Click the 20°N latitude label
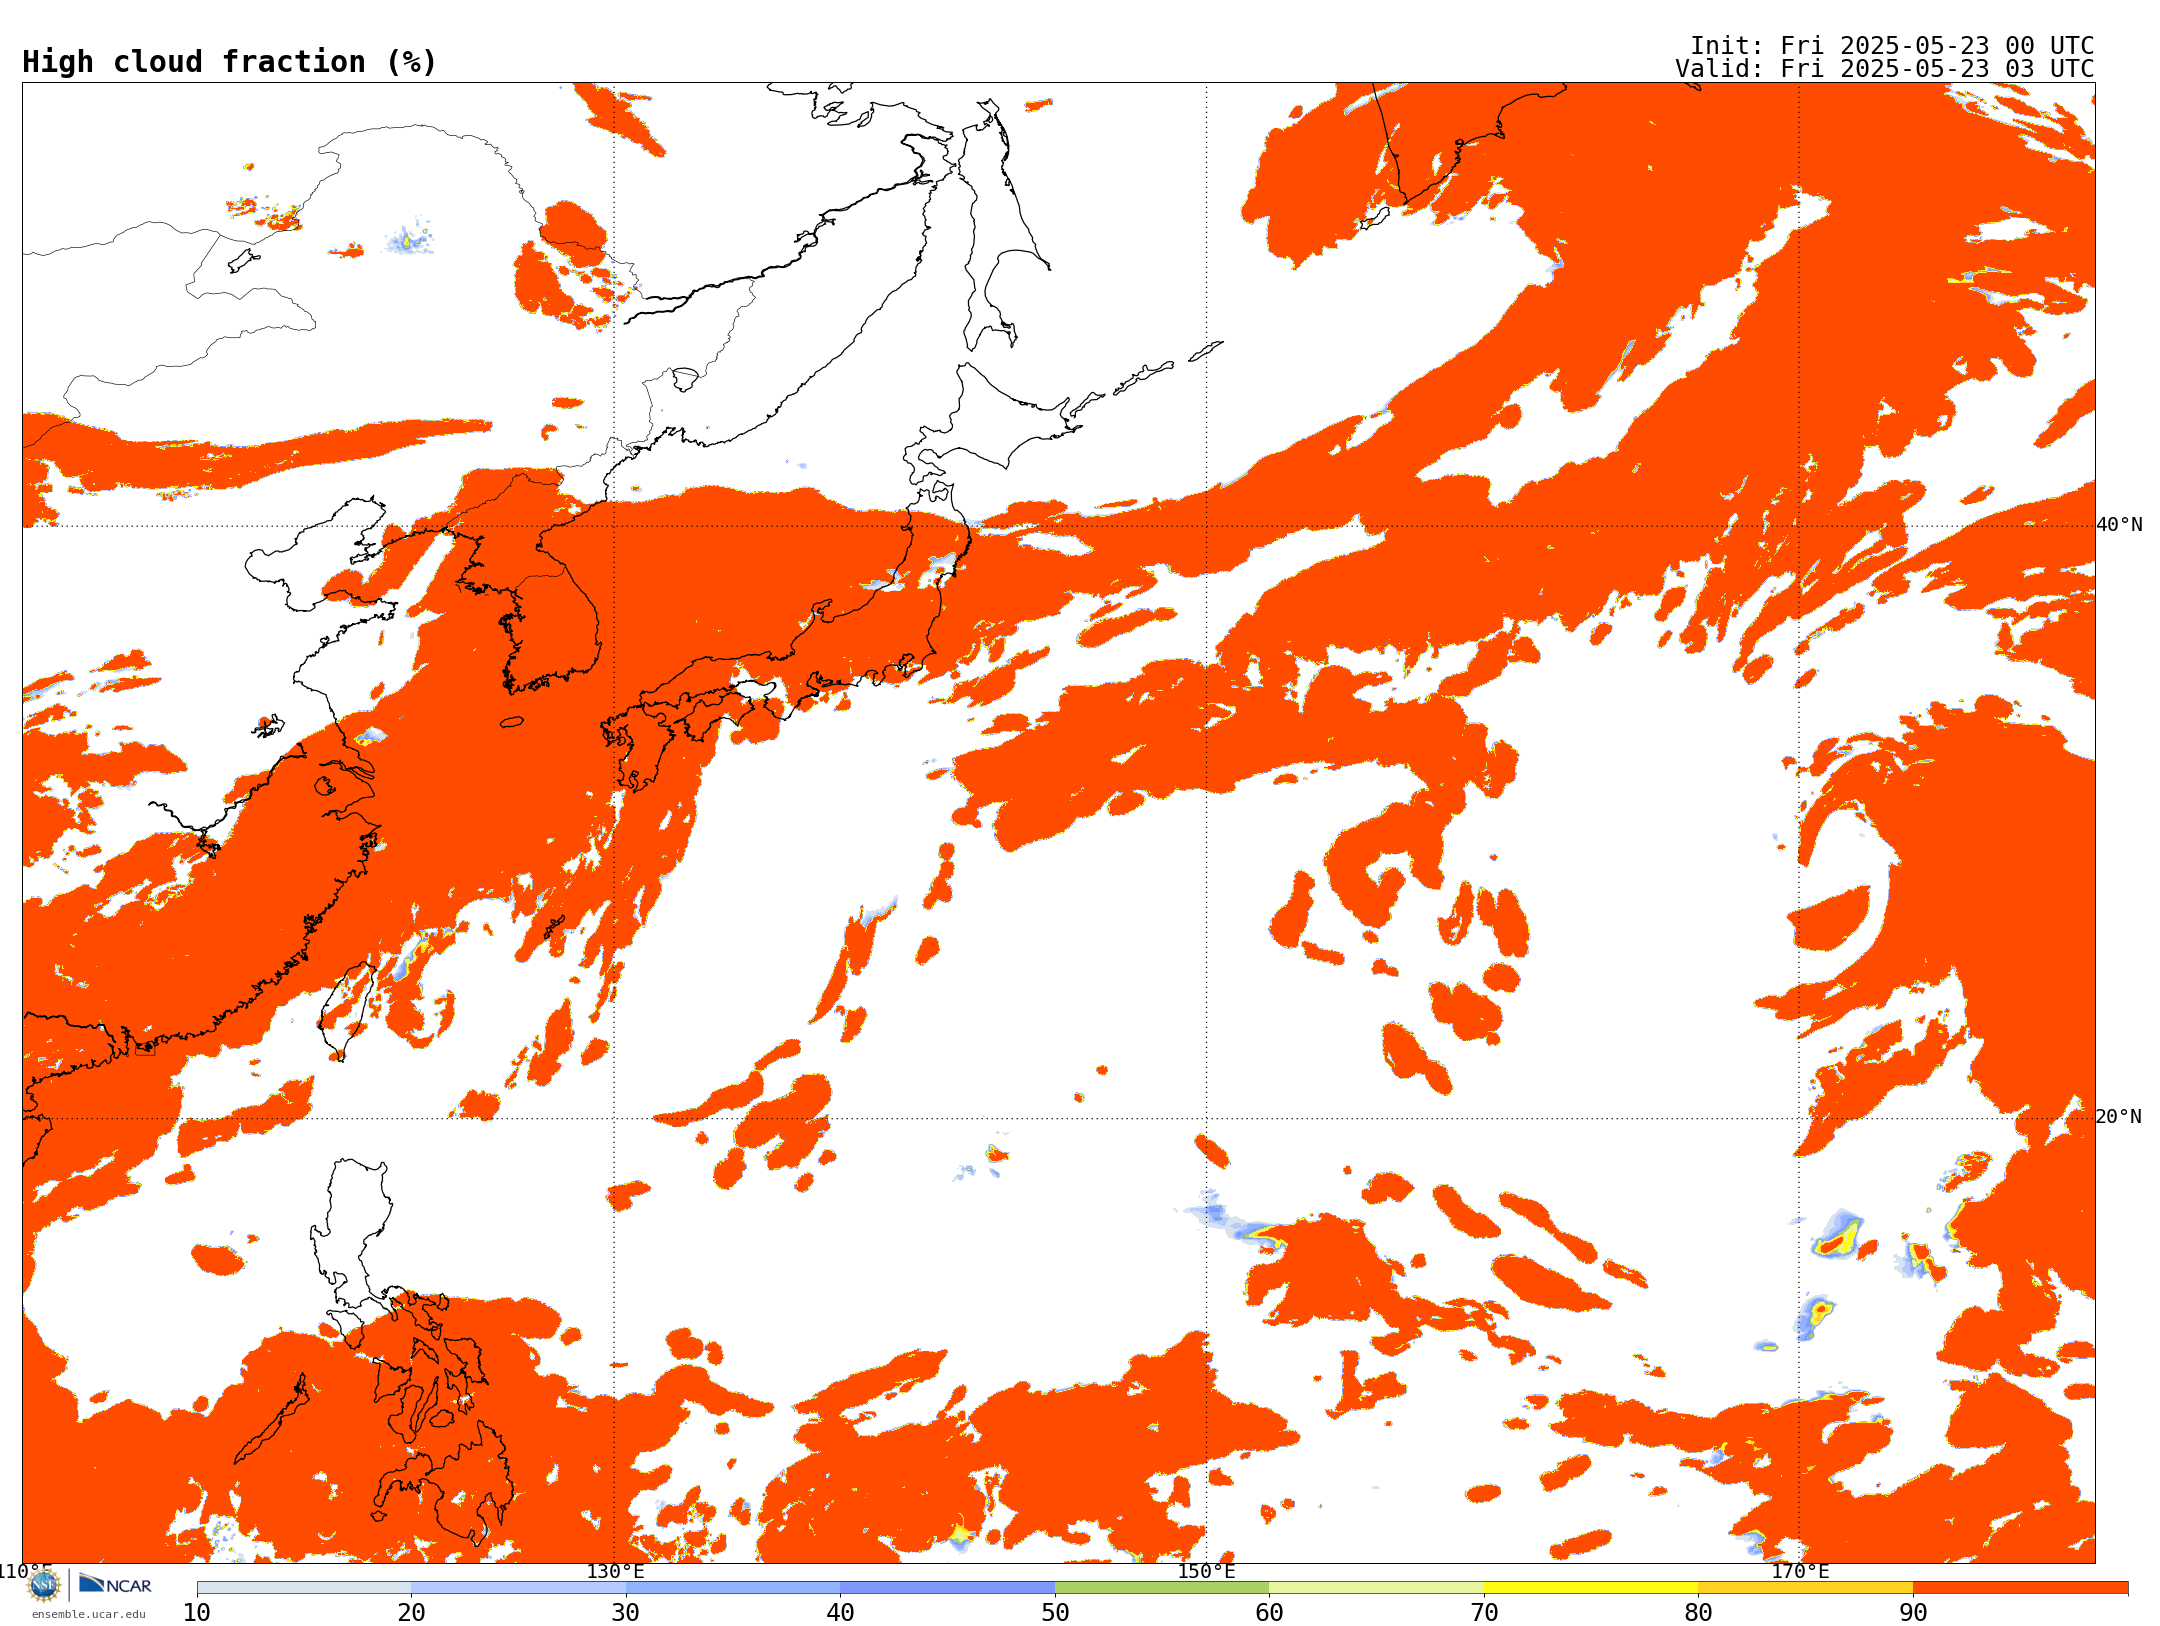This screenshot has height=1626, width=2160. 2119,1117
